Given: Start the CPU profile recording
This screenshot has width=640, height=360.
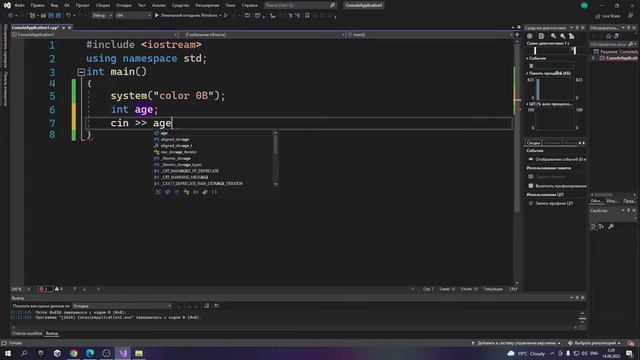Looking at the screenshot, I should [x=551, y=203].
